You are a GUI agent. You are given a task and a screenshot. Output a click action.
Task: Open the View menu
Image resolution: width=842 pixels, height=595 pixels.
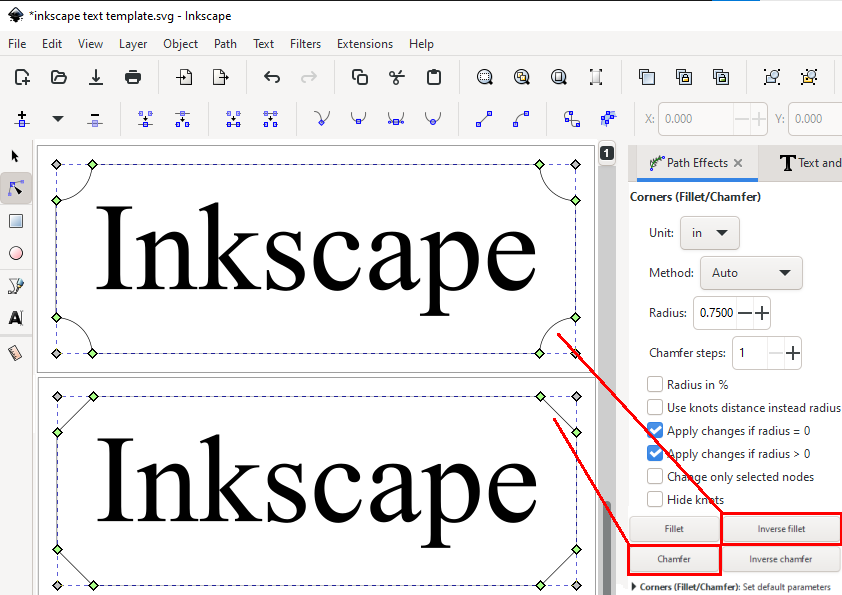pyautogui.click(x=90, y=44)
